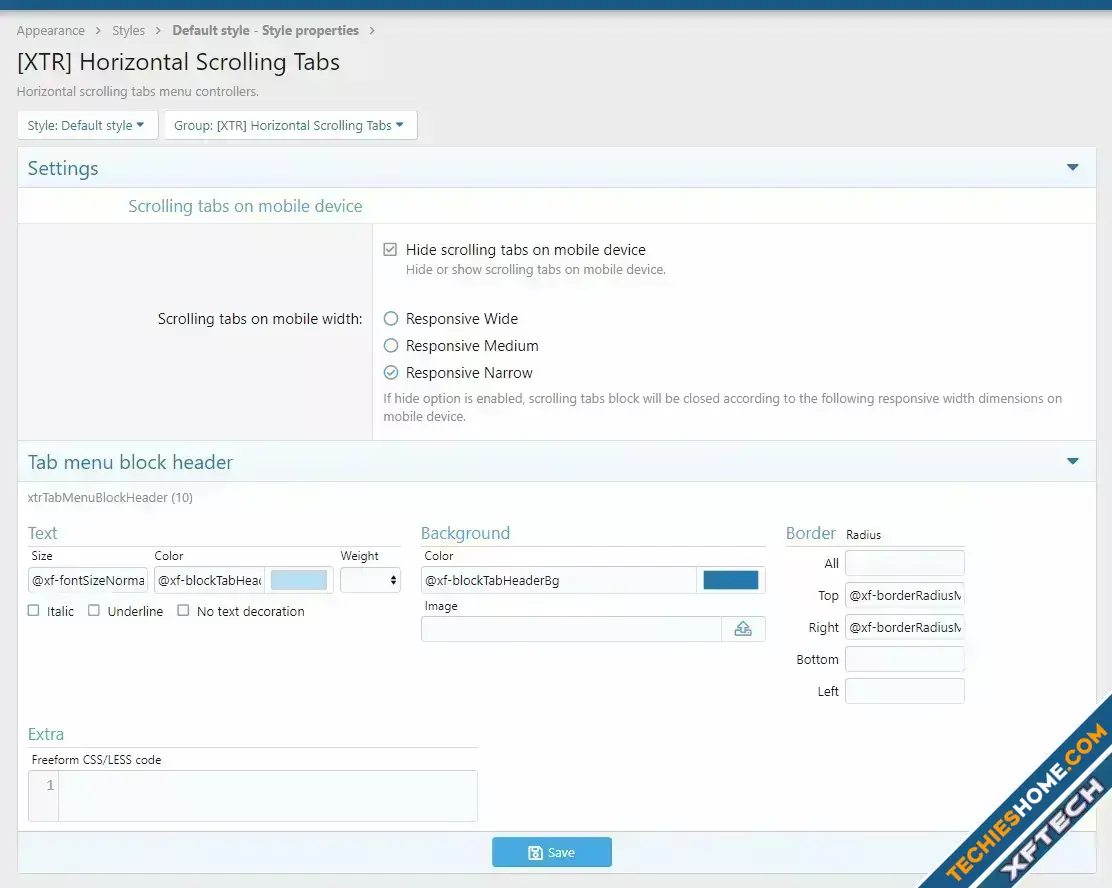Click the image upload icon in Background
Screen dimensions: 1112x888
tap(743, 629)
